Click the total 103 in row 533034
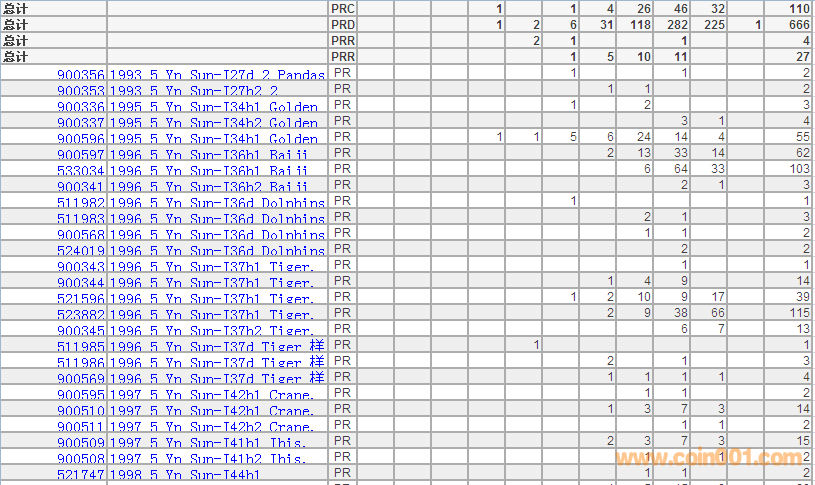 (798, 169)
